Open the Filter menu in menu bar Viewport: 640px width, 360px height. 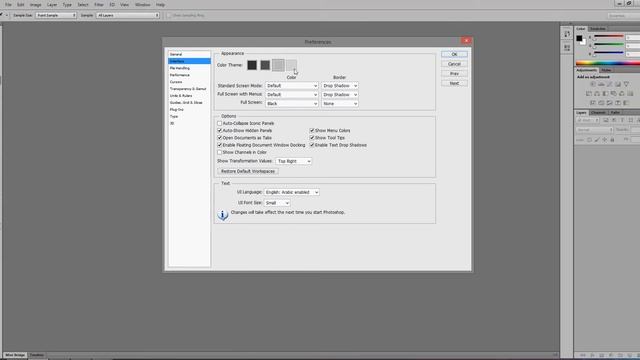[99, 5]
